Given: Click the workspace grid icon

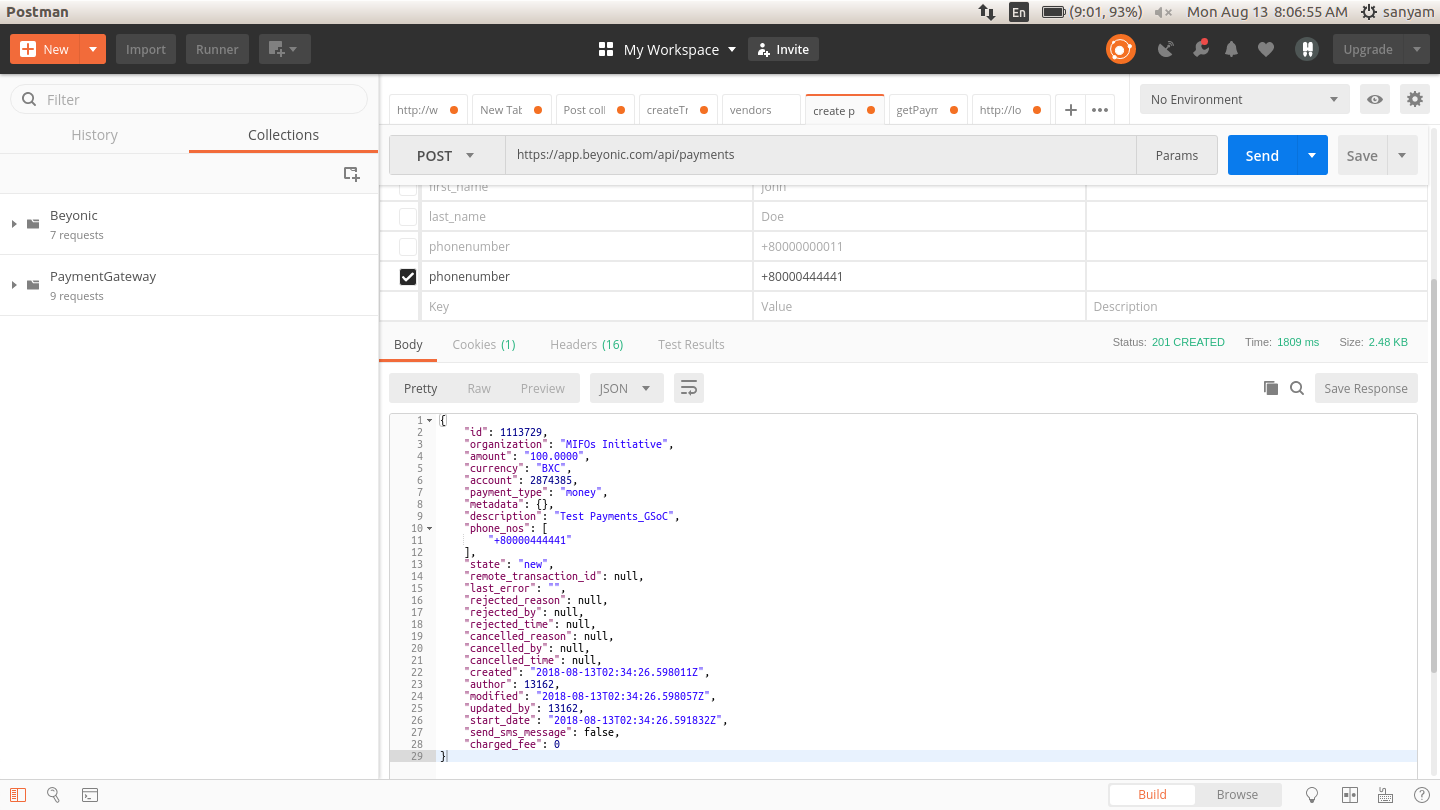Looking at the screenshot, I should [605, 49].
